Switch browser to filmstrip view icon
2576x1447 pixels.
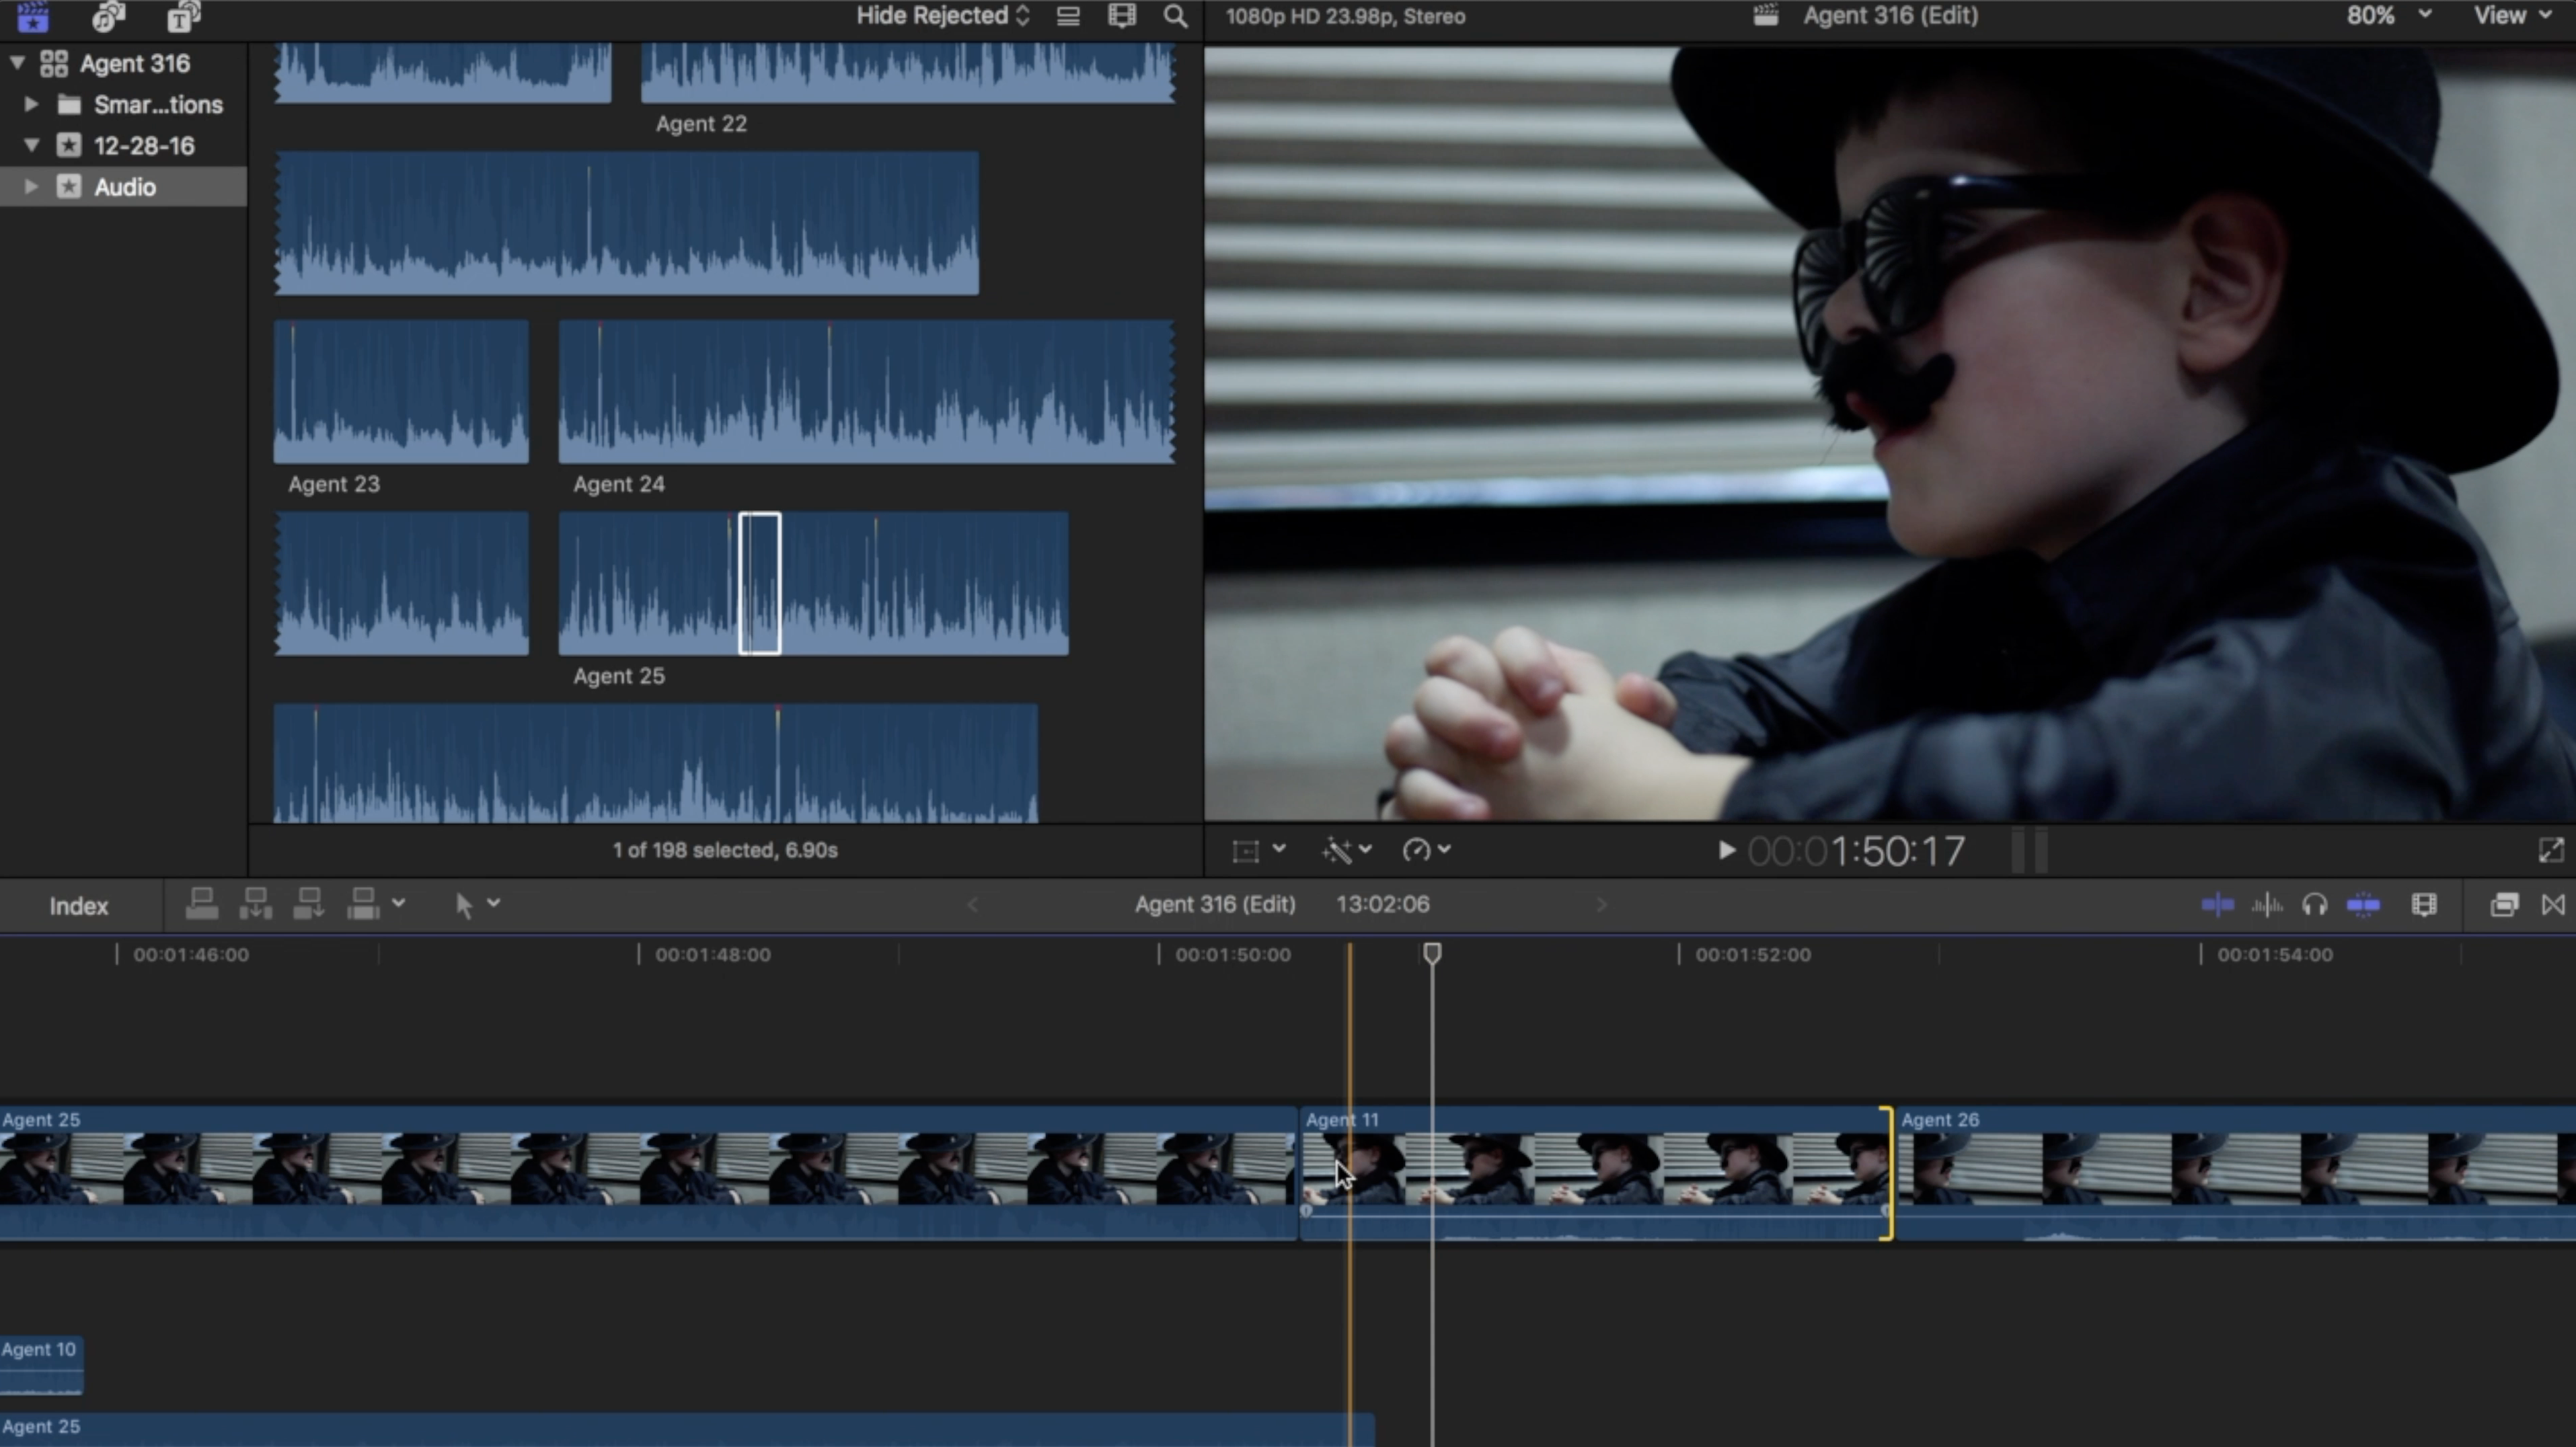[1122, 16]
